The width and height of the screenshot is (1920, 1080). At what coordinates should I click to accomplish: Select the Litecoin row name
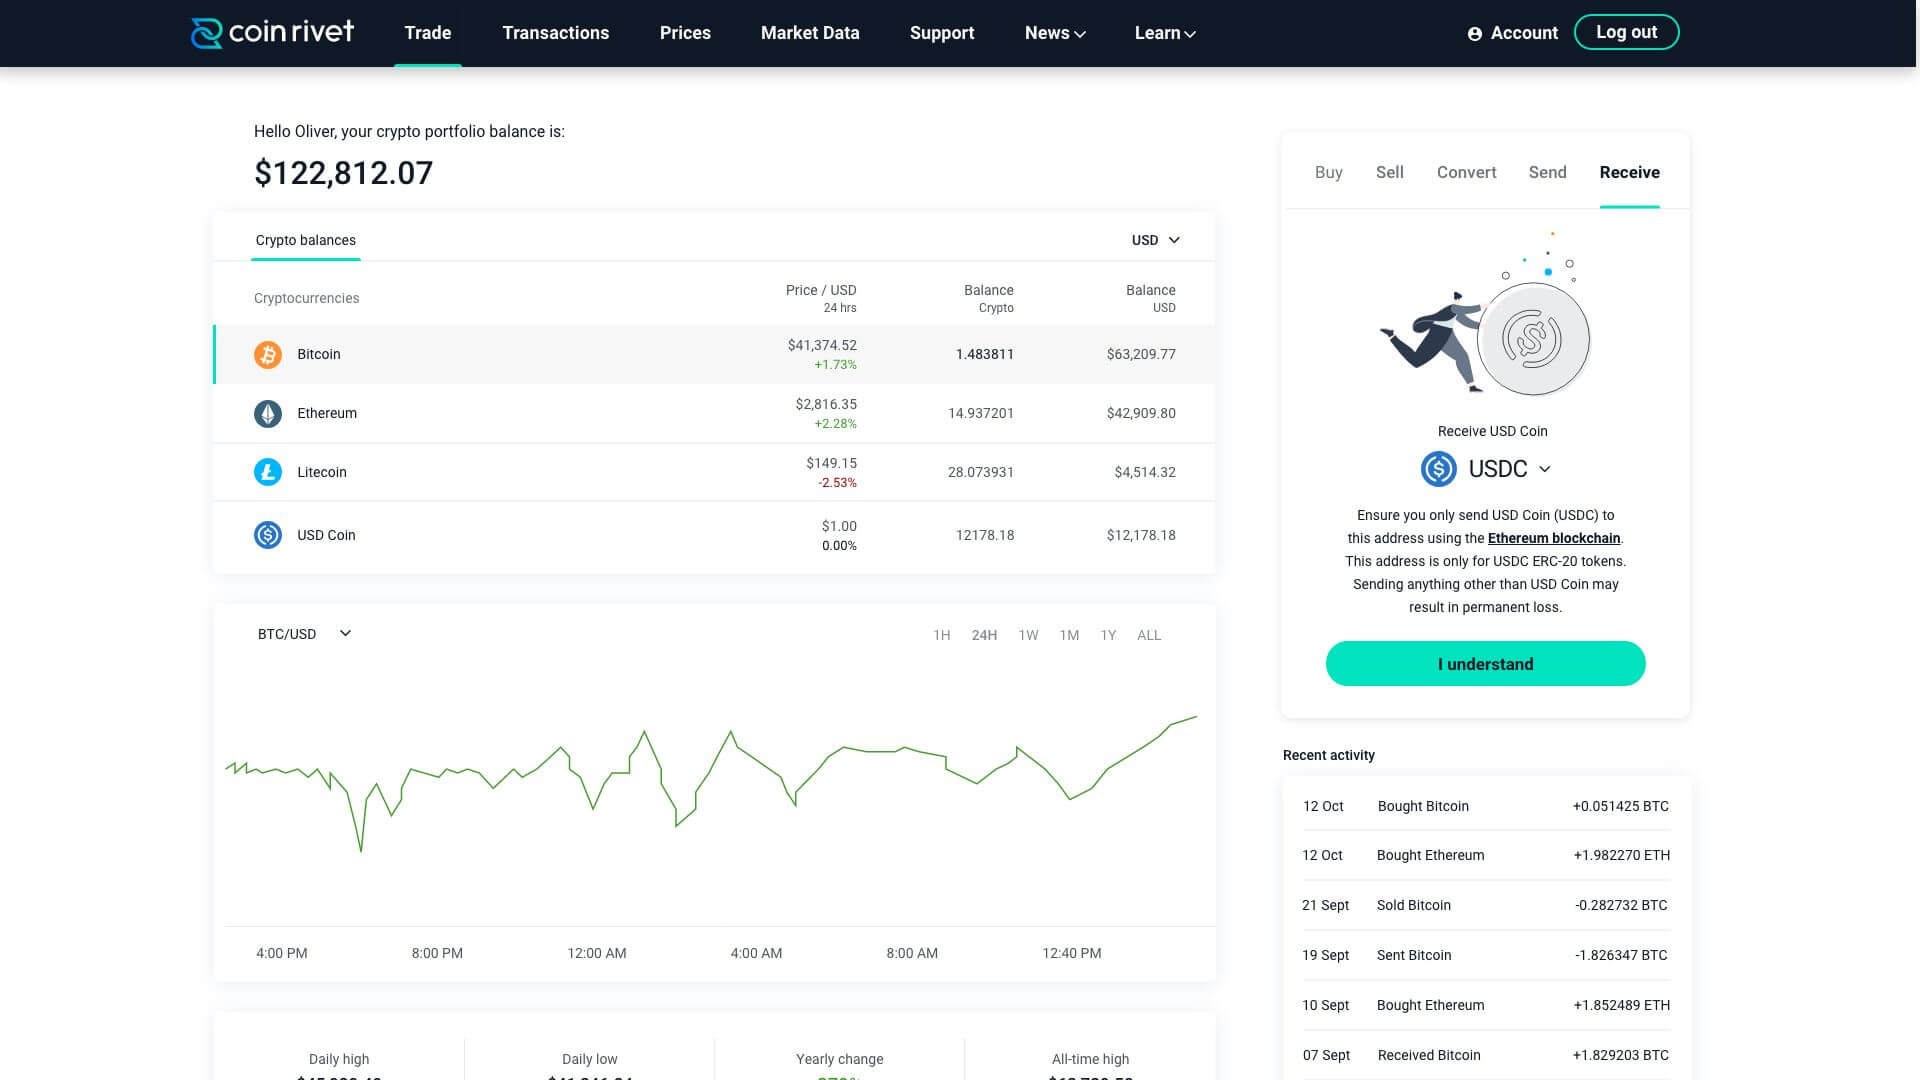pyautogui.click(x=321, y=472)
